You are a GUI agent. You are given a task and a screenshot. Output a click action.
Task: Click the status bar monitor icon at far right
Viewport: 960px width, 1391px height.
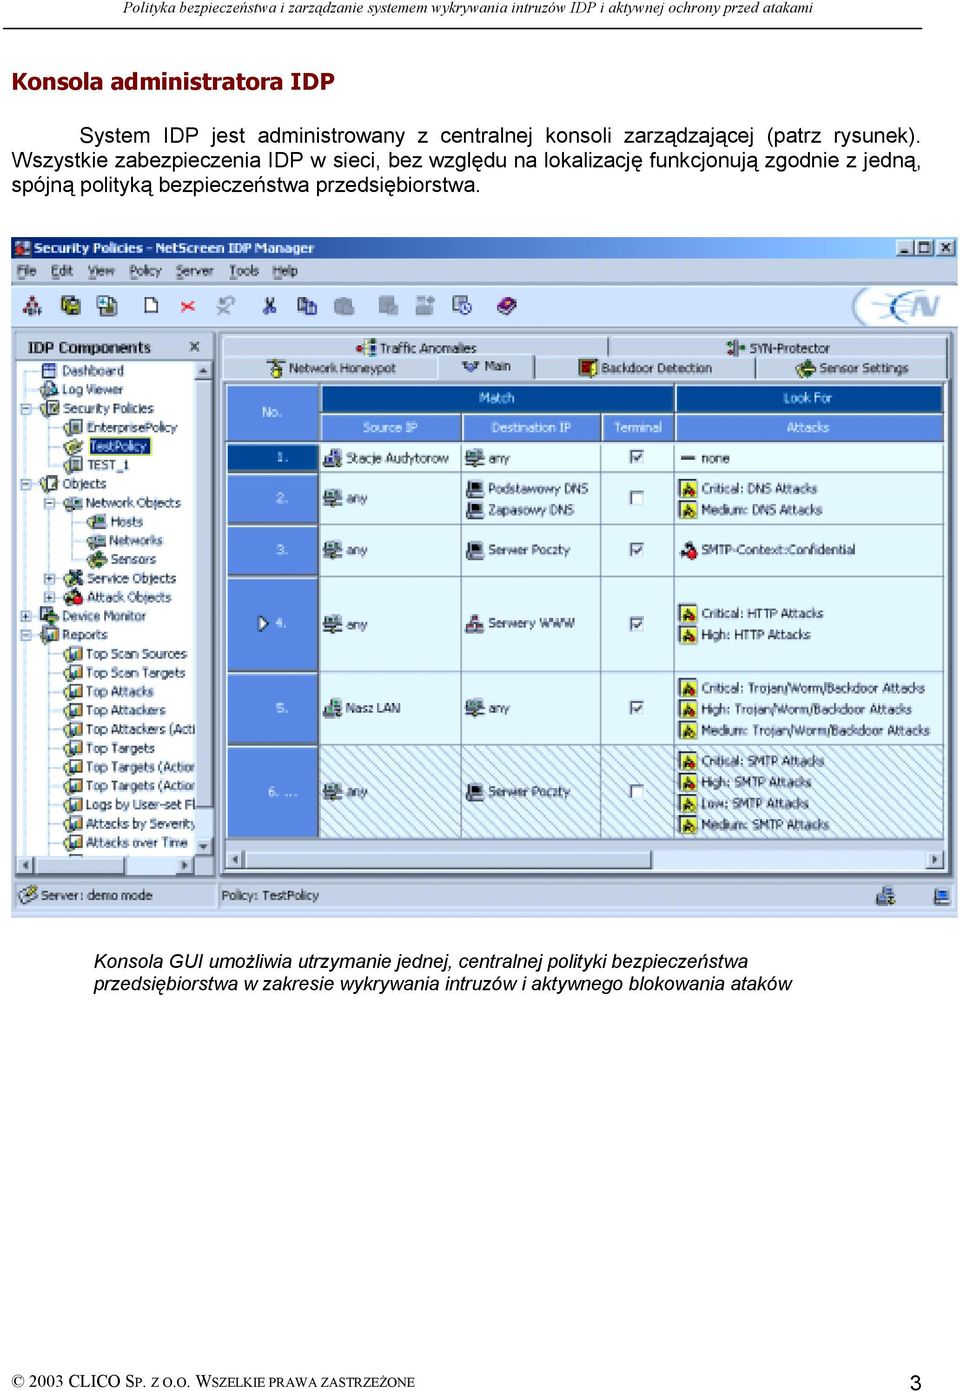pos(941,896)
